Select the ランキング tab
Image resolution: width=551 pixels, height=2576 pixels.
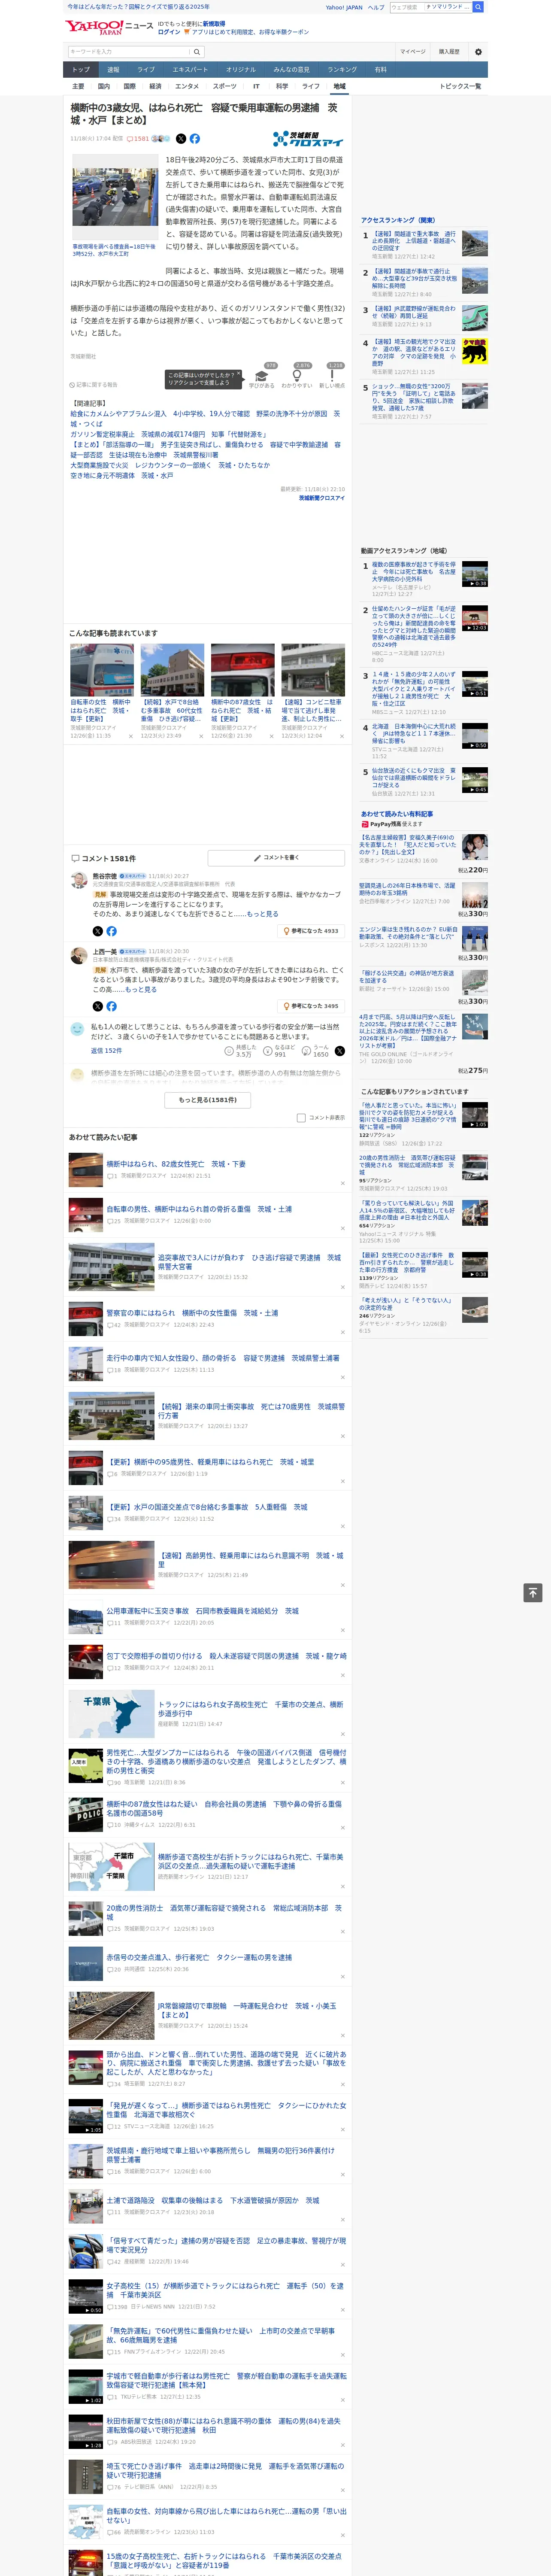342,69
